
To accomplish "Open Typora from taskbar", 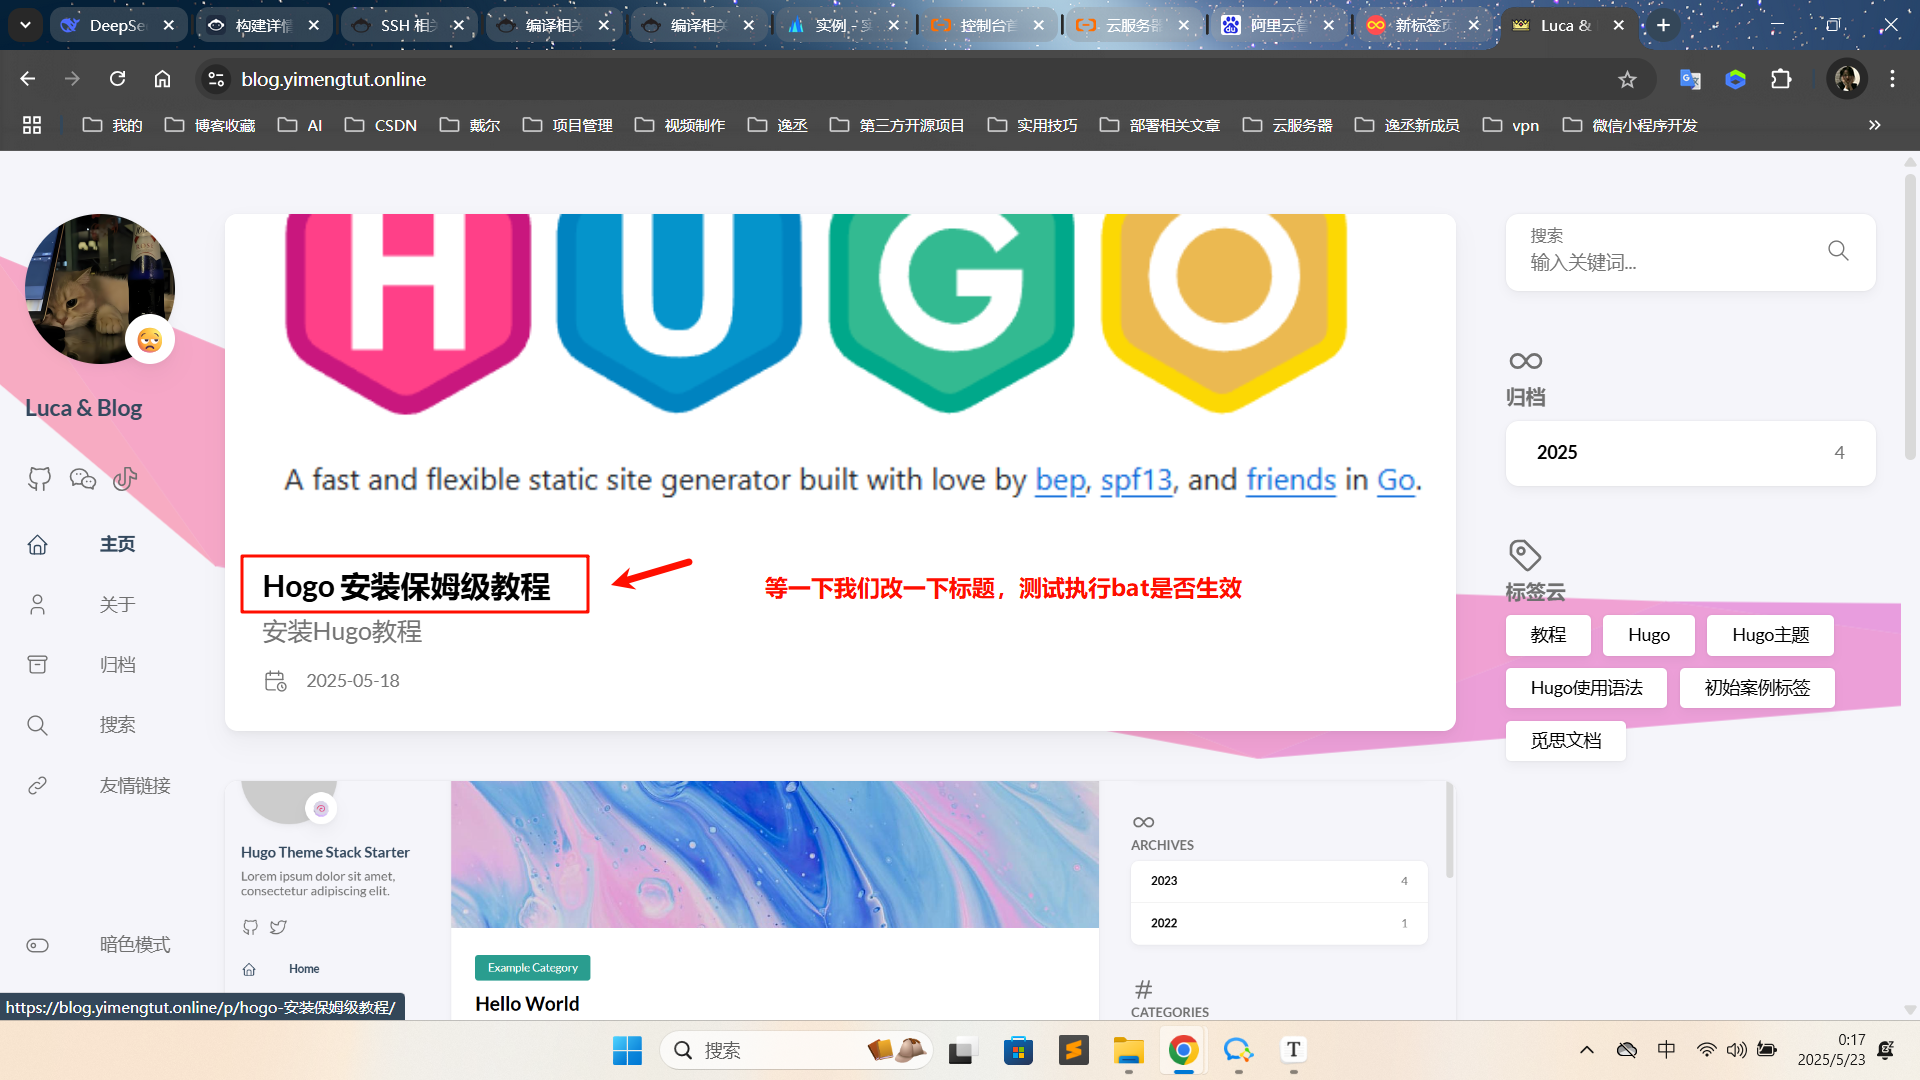I will (1293, 1050).
